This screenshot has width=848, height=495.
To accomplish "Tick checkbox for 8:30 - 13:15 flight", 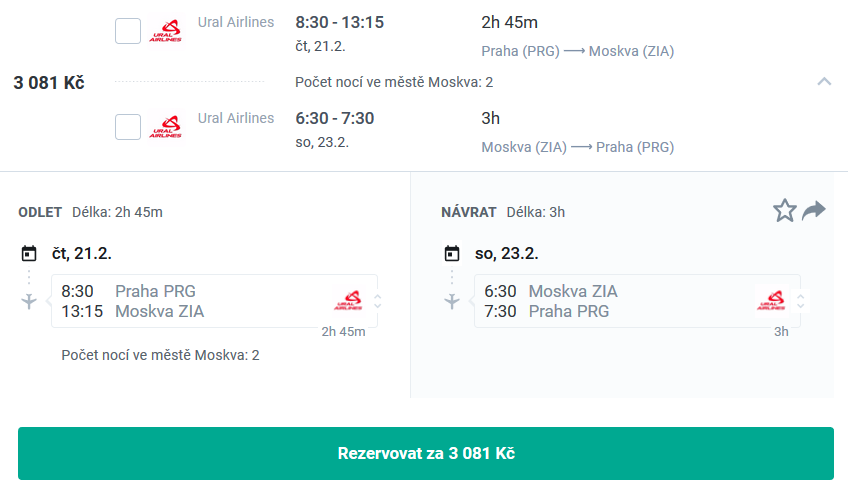I will point(128,31).
